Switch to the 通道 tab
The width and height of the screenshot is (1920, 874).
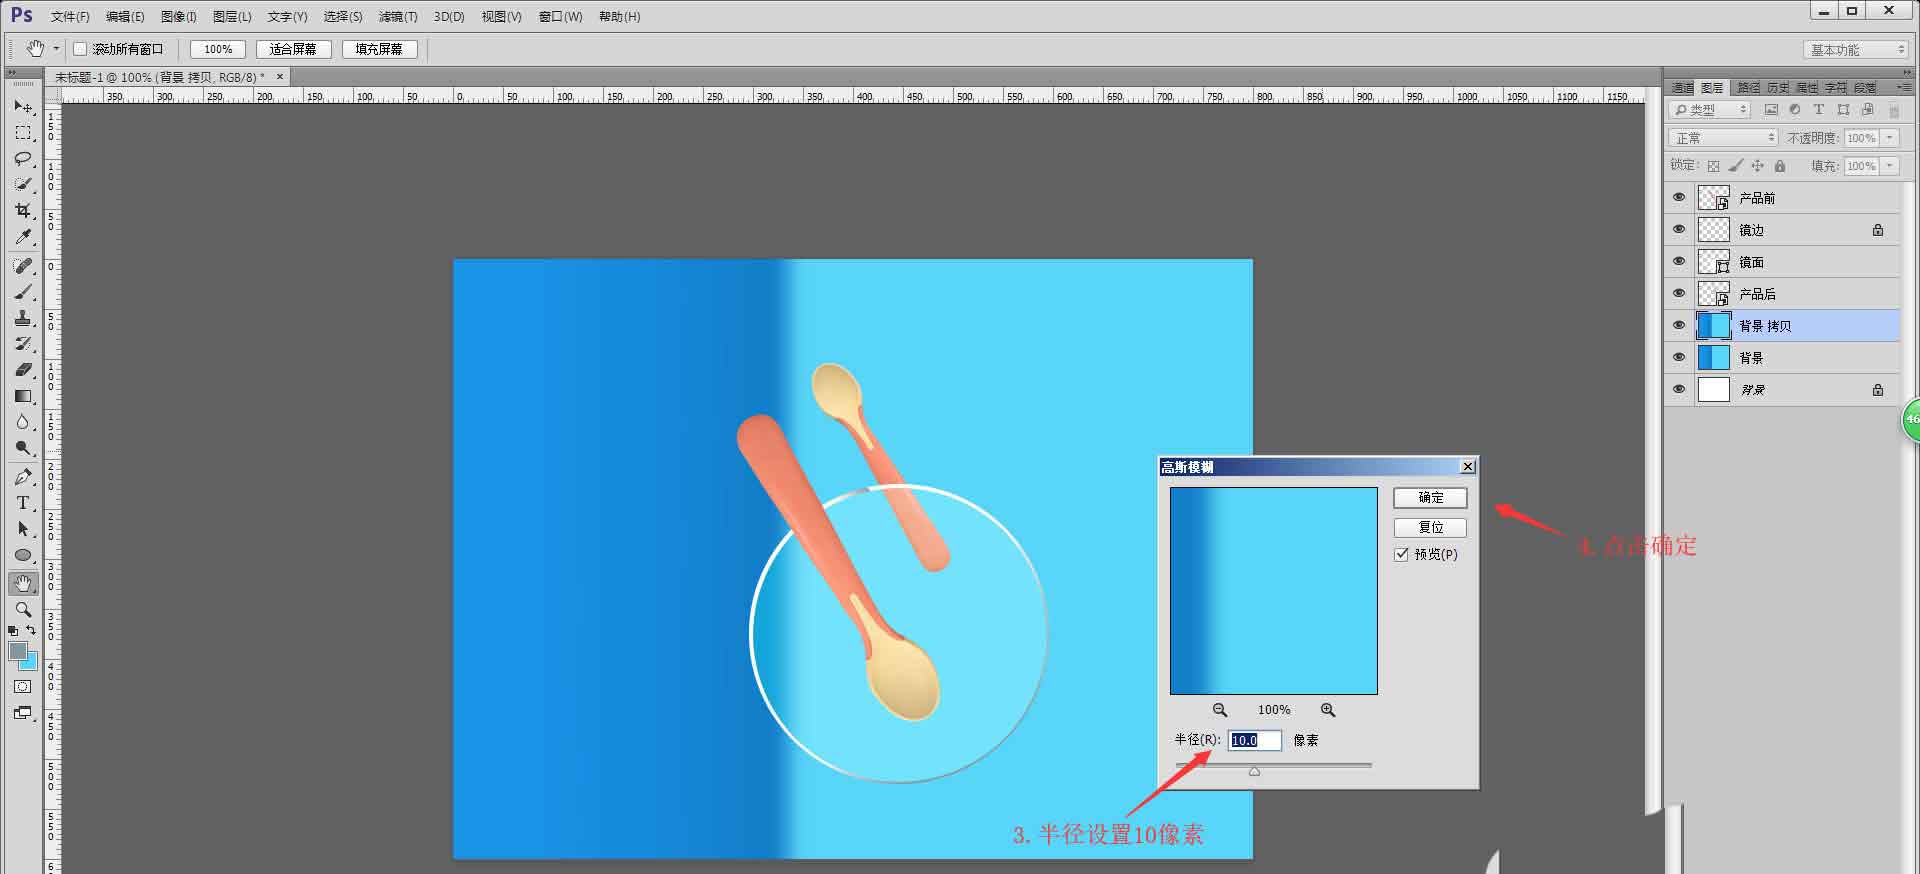1683,88
